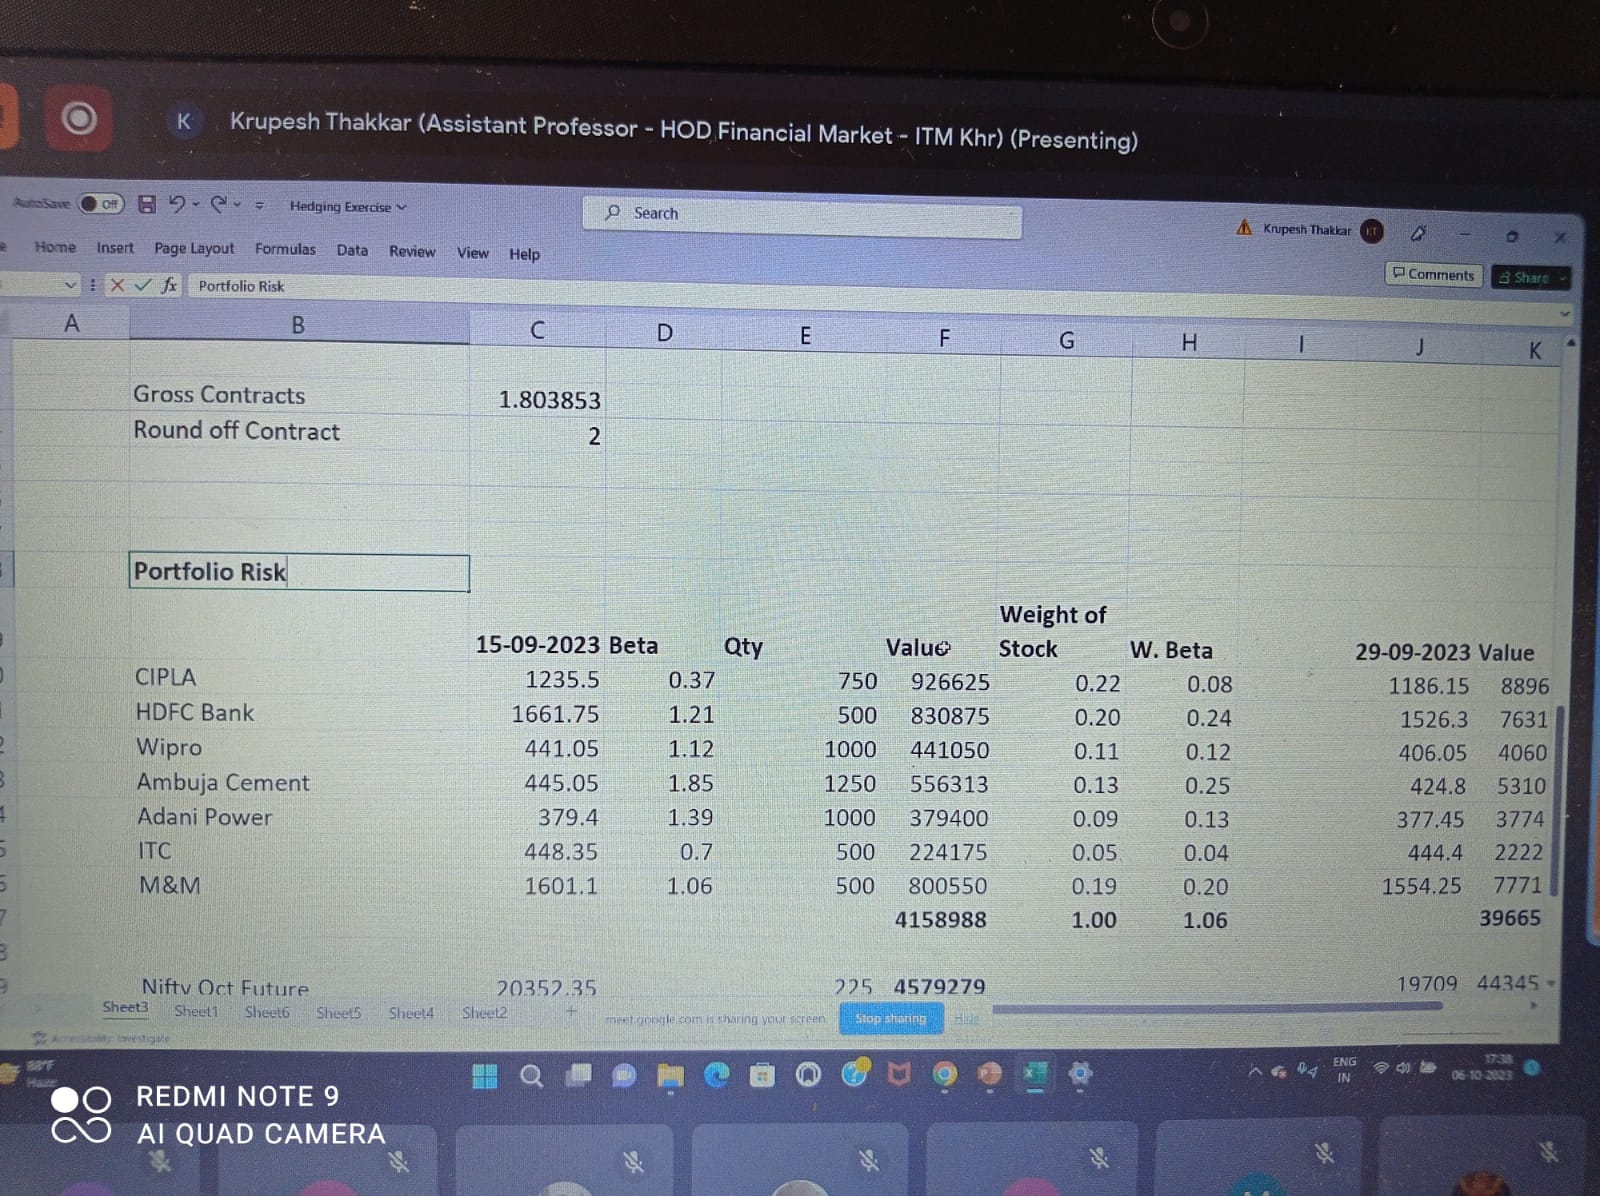Open the Insert ribbon tab
This screenshot has height=1196, width=1600.
(115, 248)
